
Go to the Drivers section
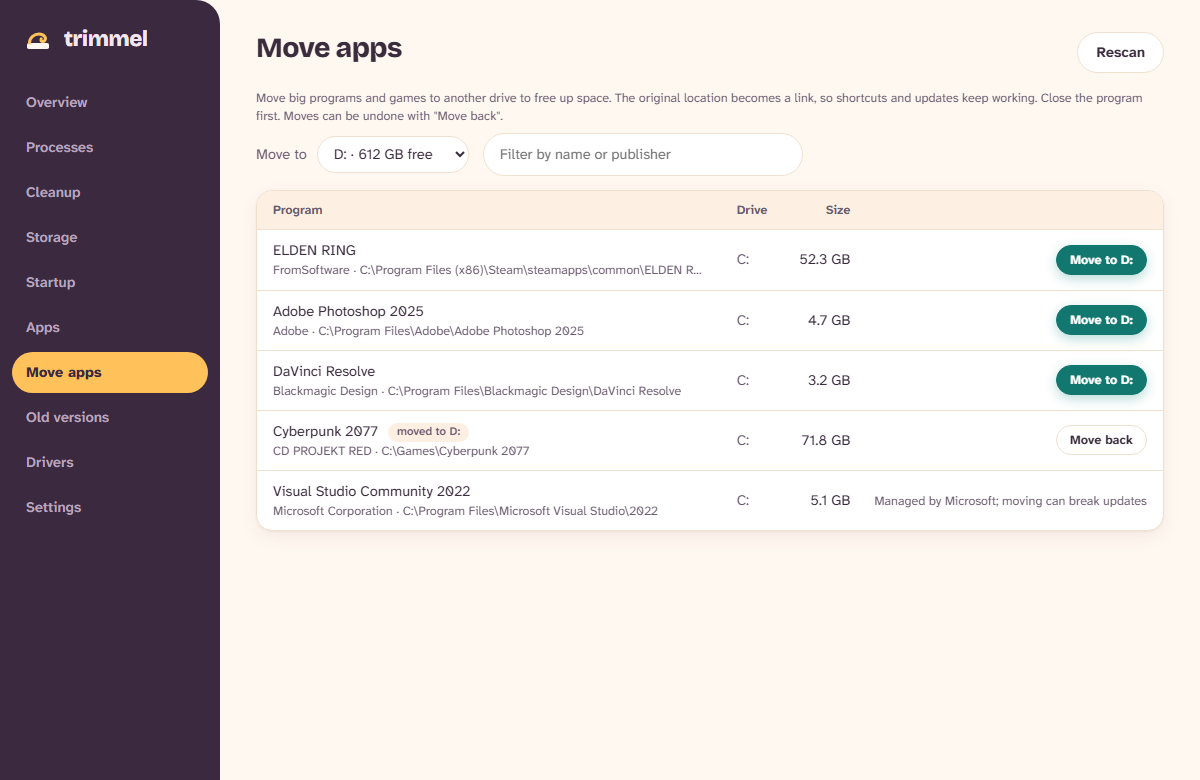pos(110,462)
